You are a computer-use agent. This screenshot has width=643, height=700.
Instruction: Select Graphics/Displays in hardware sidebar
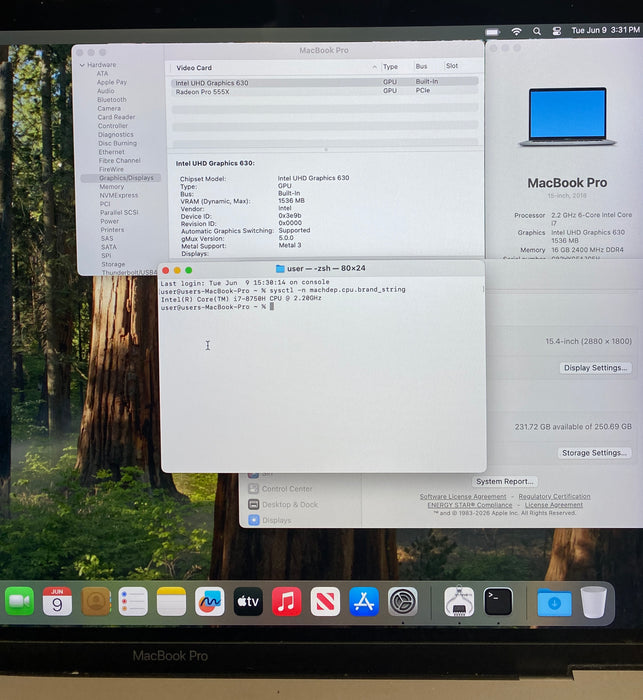coord(121,178)
